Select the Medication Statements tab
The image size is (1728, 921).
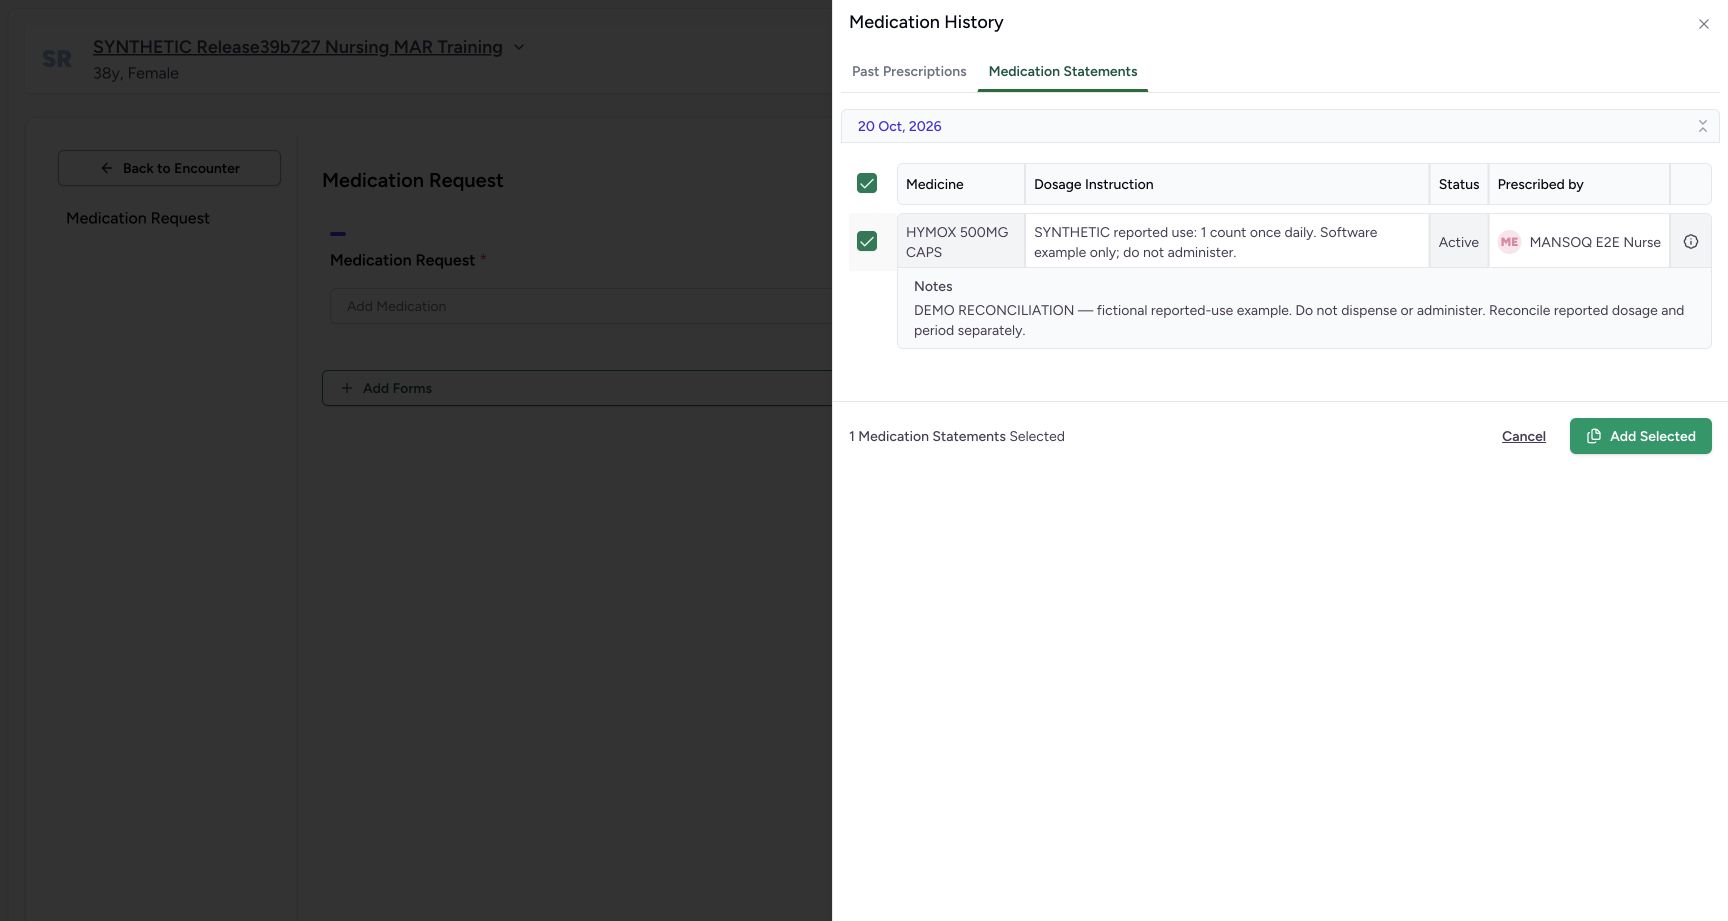pos(1063,71)
